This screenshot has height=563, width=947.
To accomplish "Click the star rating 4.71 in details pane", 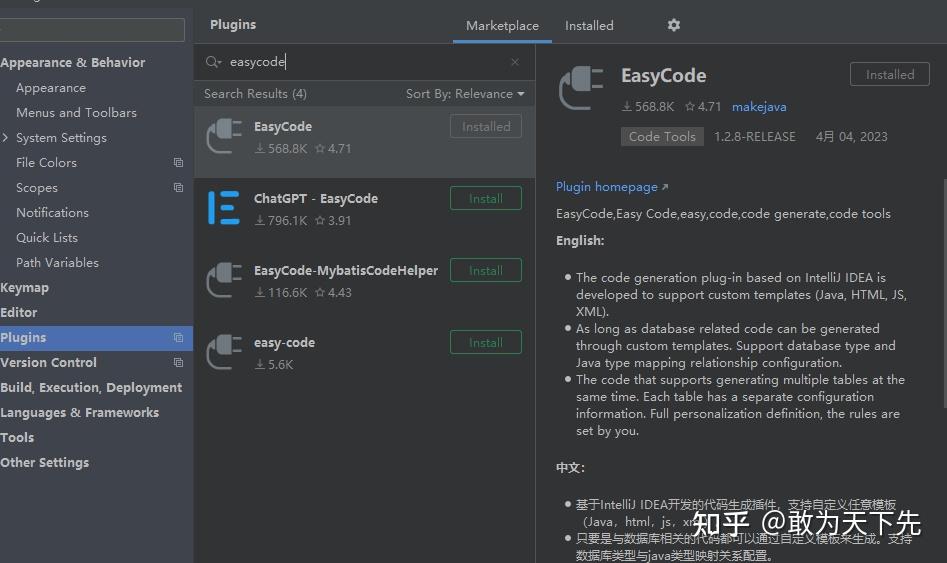I will (703, 106).
